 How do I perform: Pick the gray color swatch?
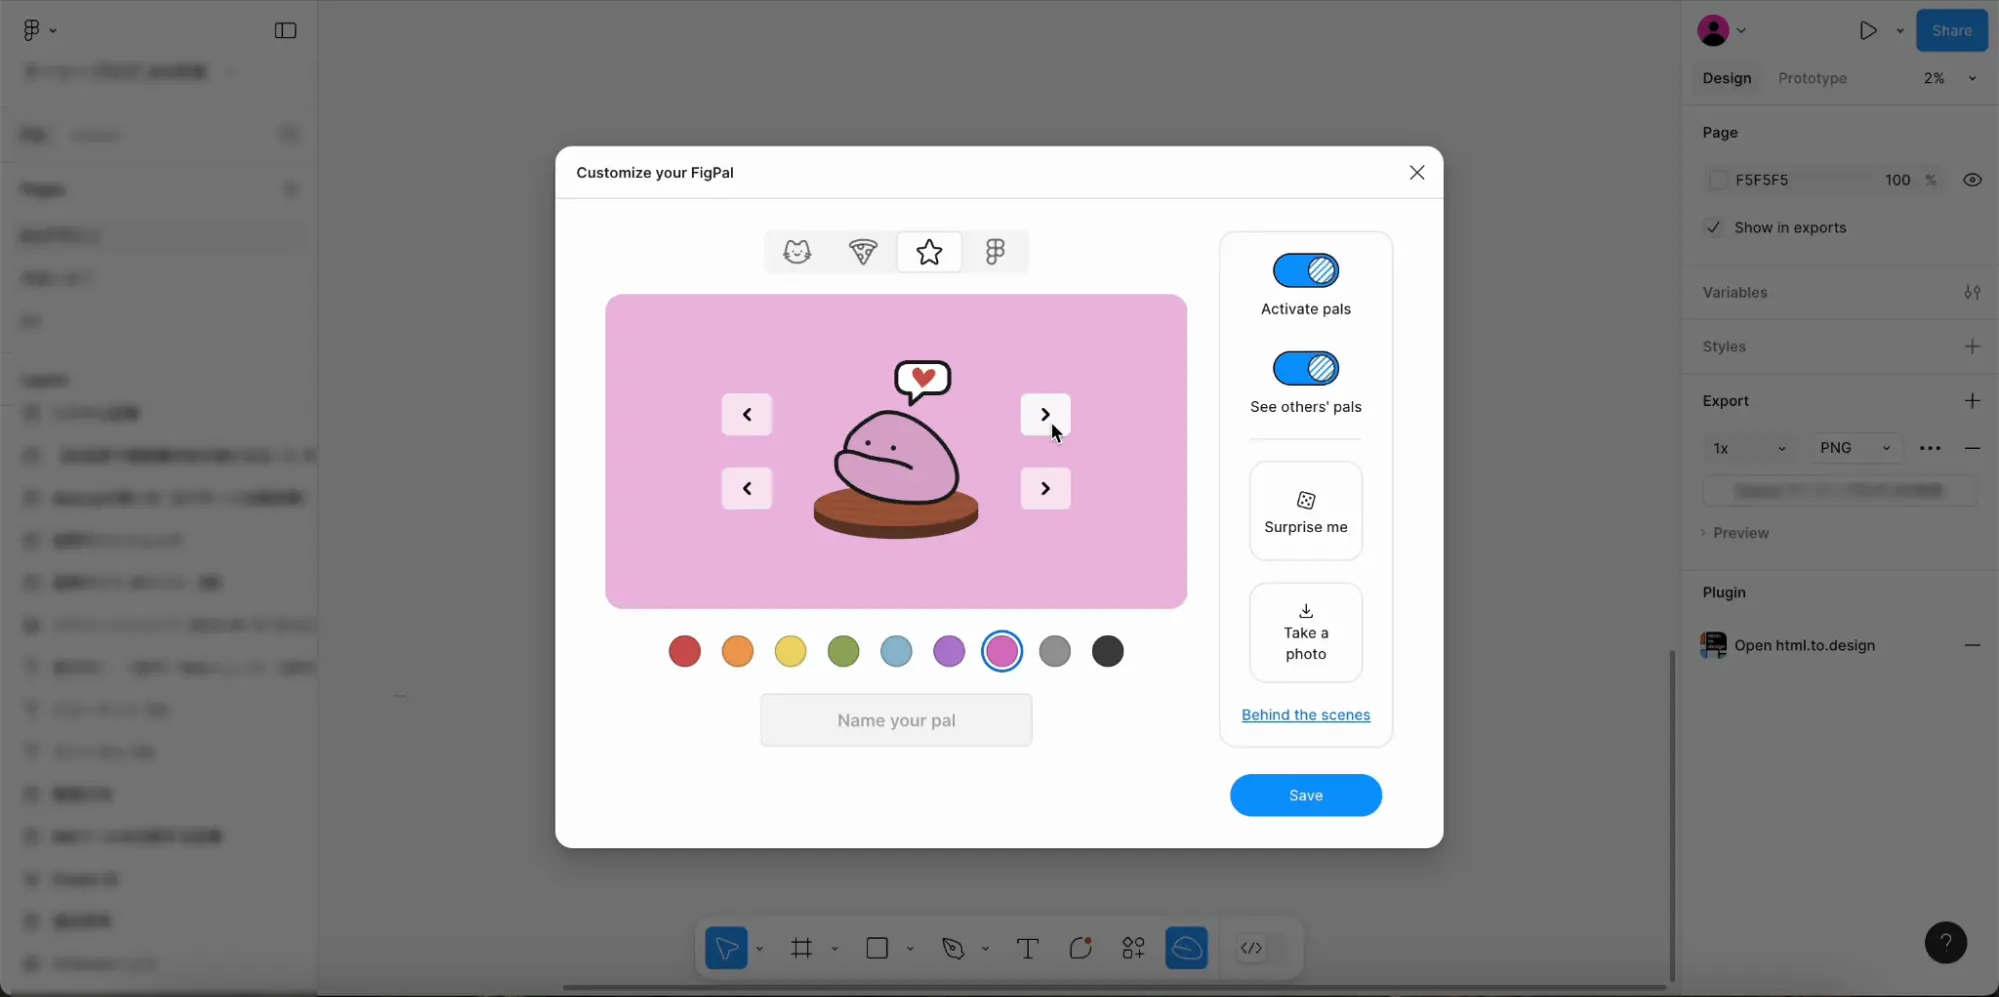click(x=1055, y=651)
